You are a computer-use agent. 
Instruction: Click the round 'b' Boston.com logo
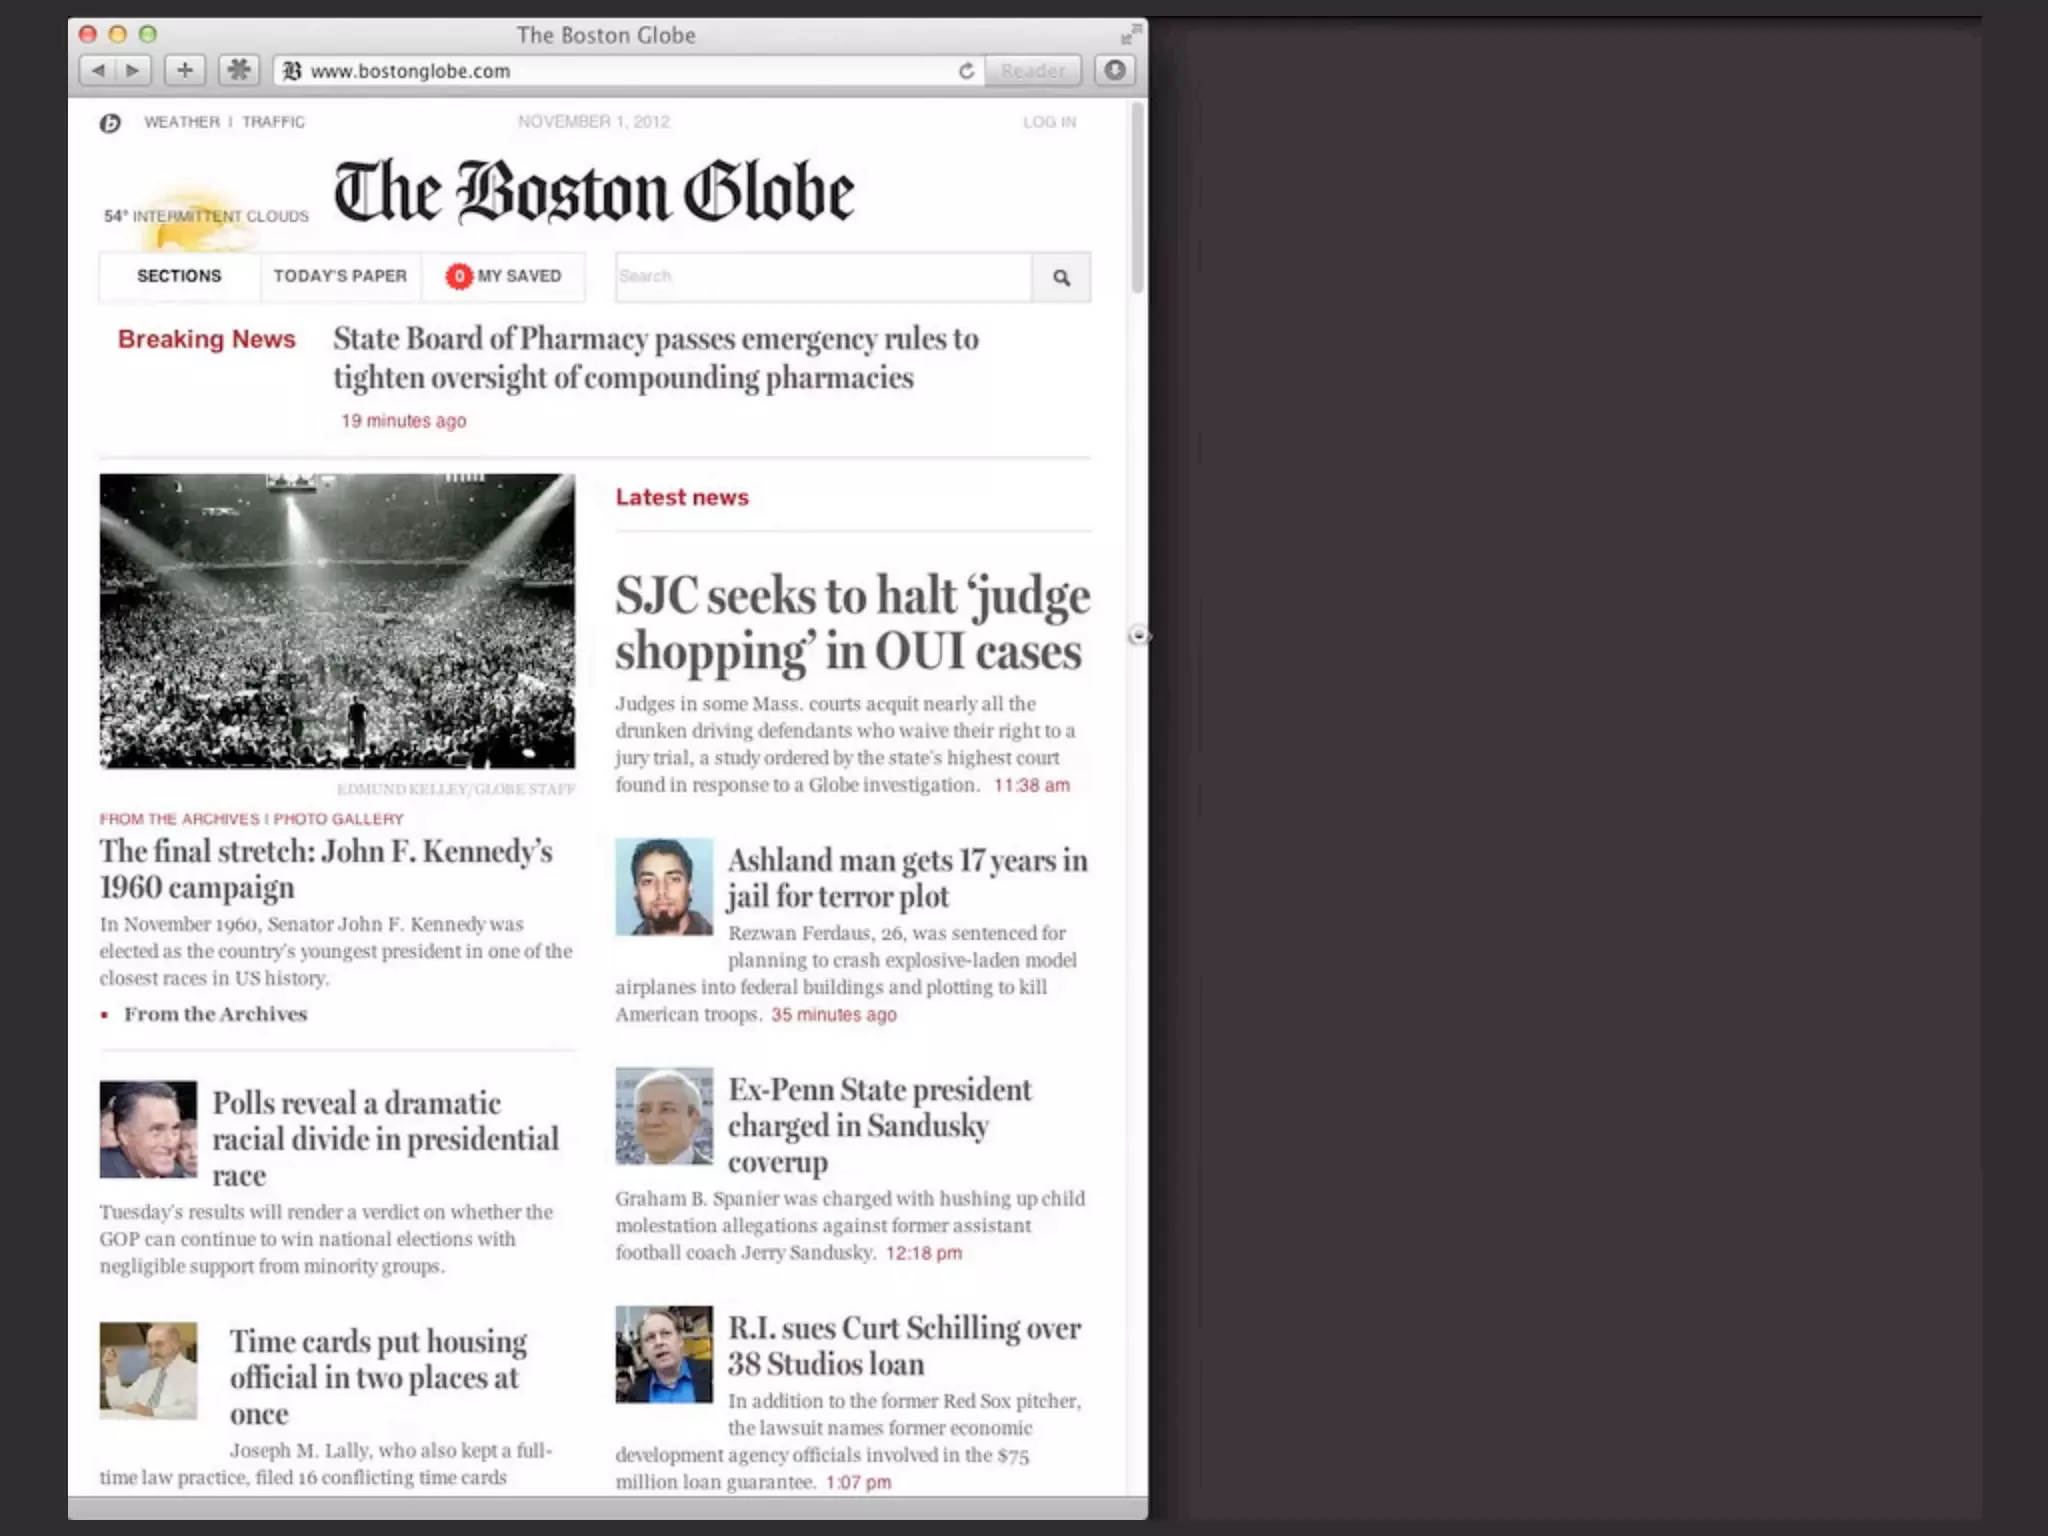click(110, 123)
